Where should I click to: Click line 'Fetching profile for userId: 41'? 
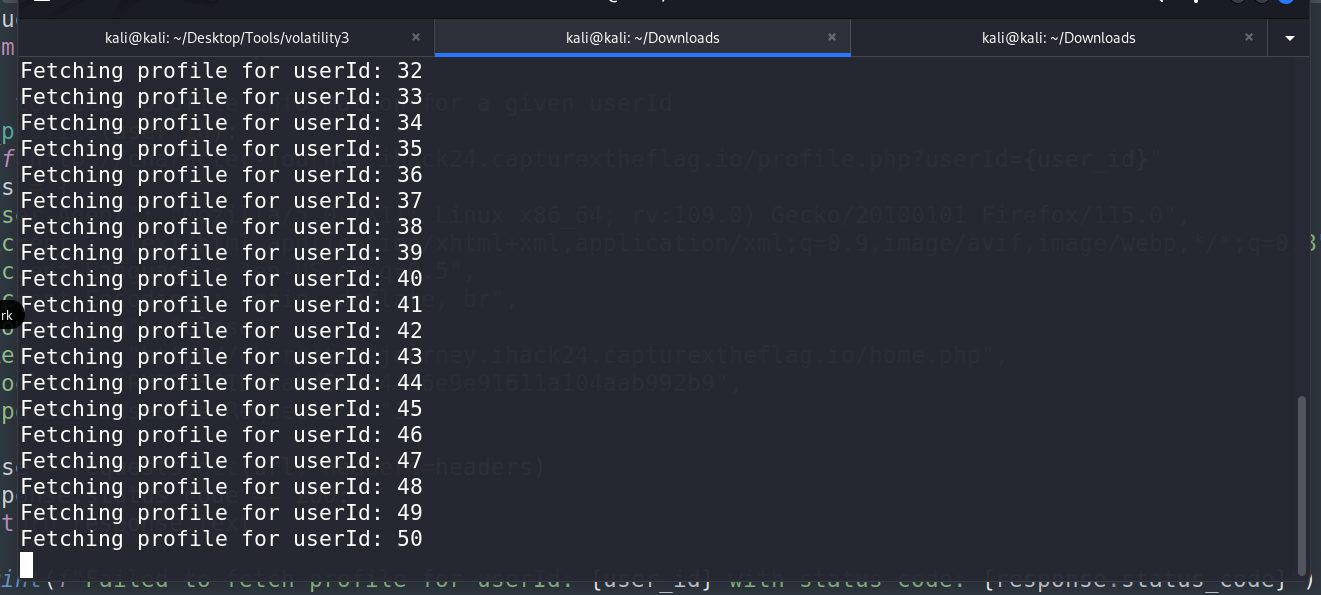point(221,305)
